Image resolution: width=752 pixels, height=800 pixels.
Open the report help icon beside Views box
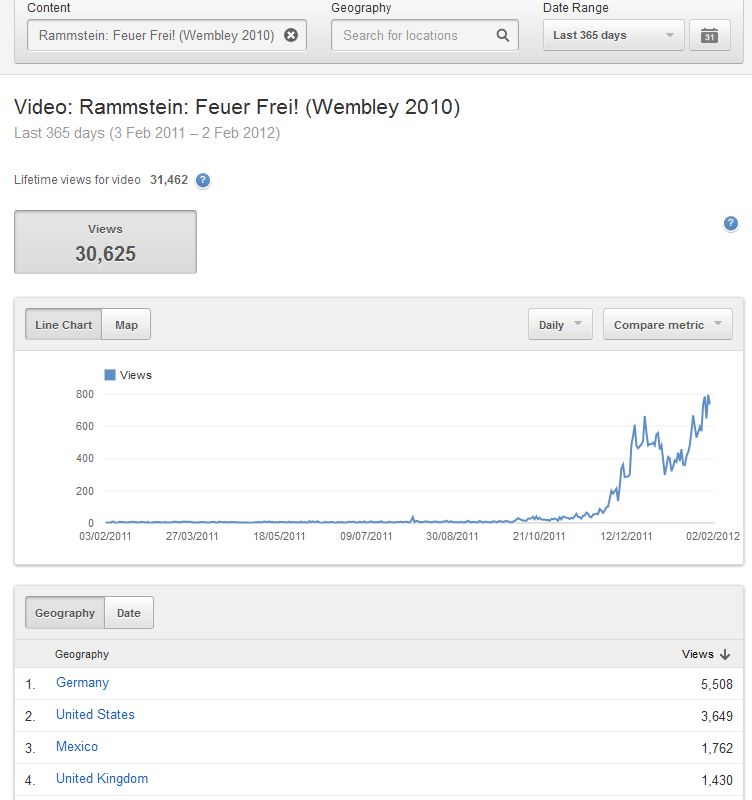point(731,223)
